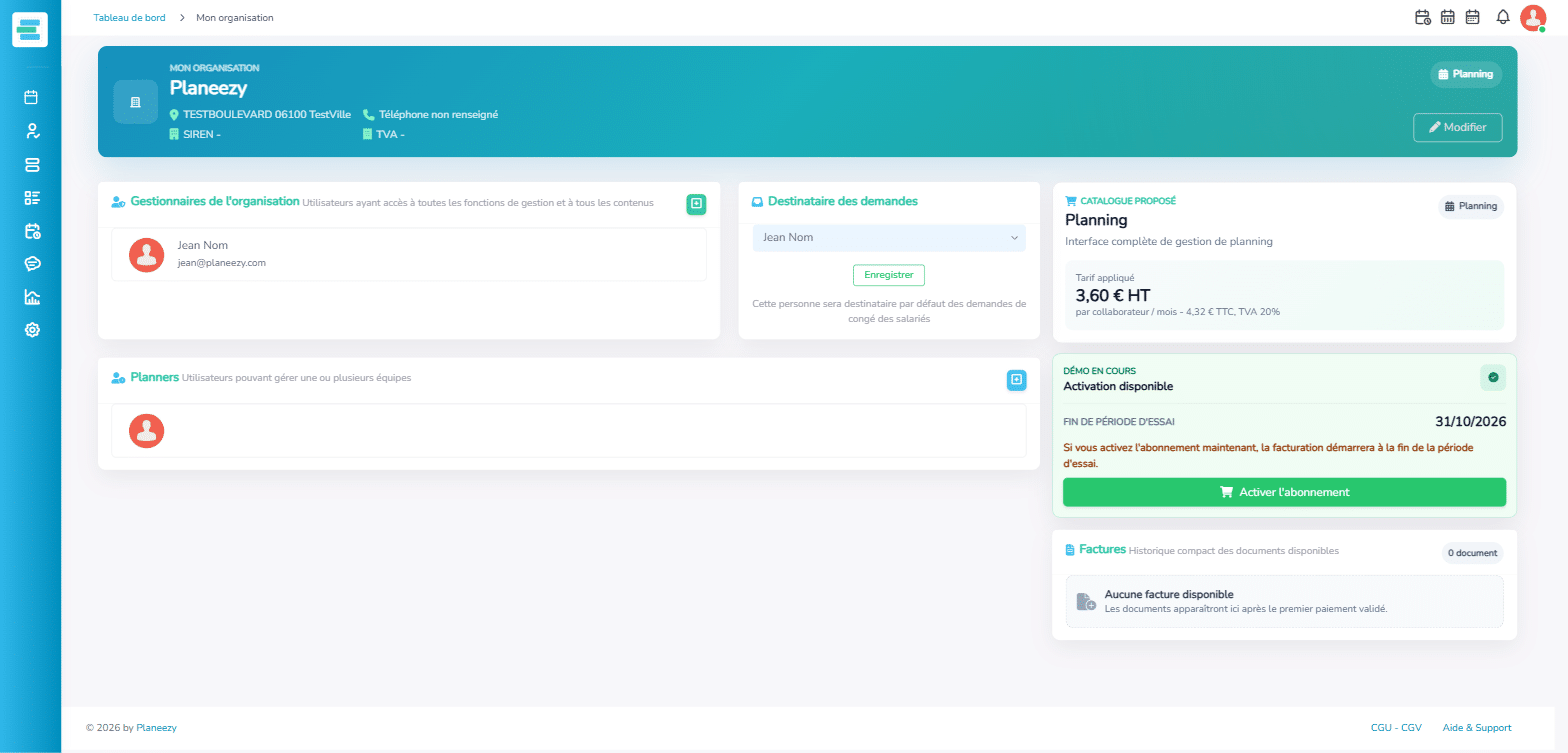
Task: Click the Planeezy footer link
Action: pos(157,728)
